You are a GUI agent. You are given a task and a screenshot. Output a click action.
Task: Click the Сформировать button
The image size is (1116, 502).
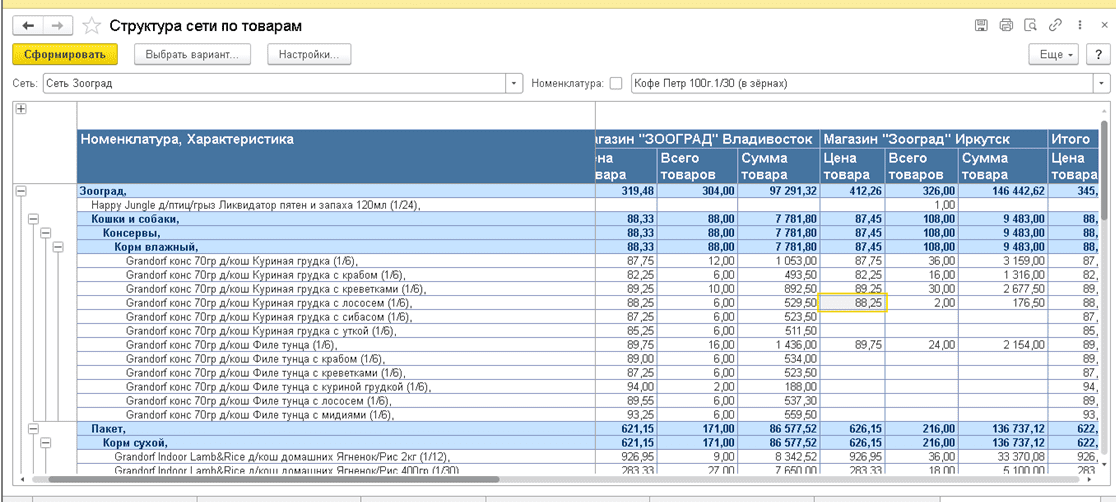pyautogui.click(x=65, y=54)
